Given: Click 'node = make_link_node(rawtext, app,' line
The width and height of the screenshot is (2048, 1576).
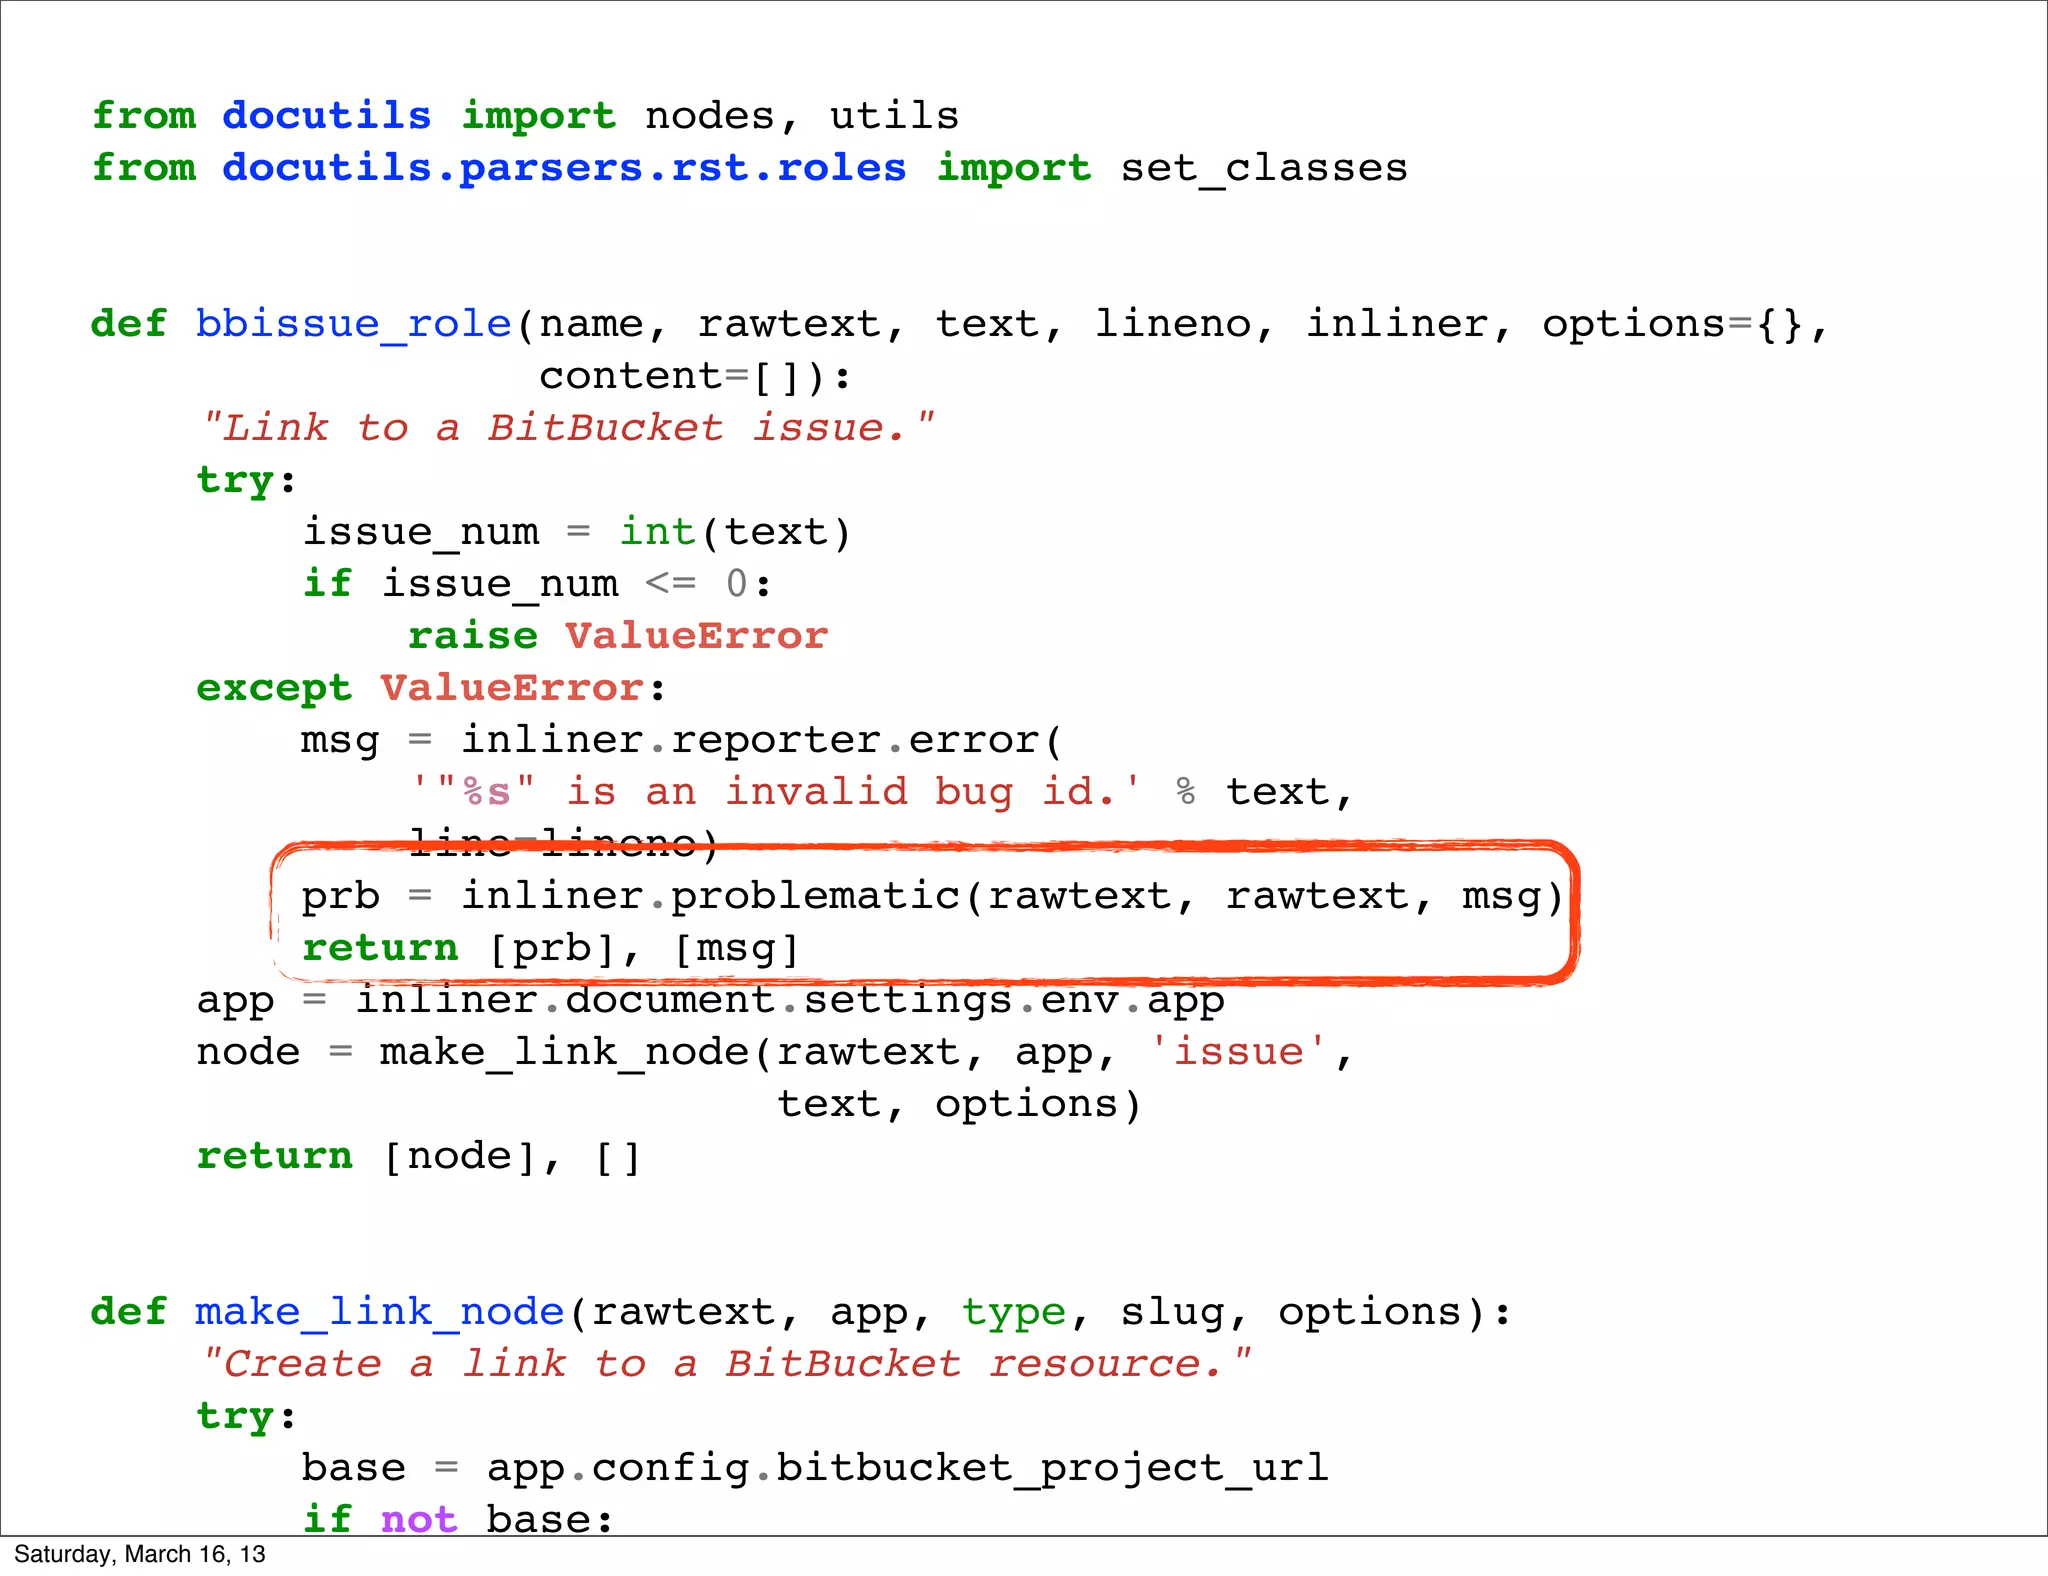Looking at the screenshot, I should tap(774, 1052).
